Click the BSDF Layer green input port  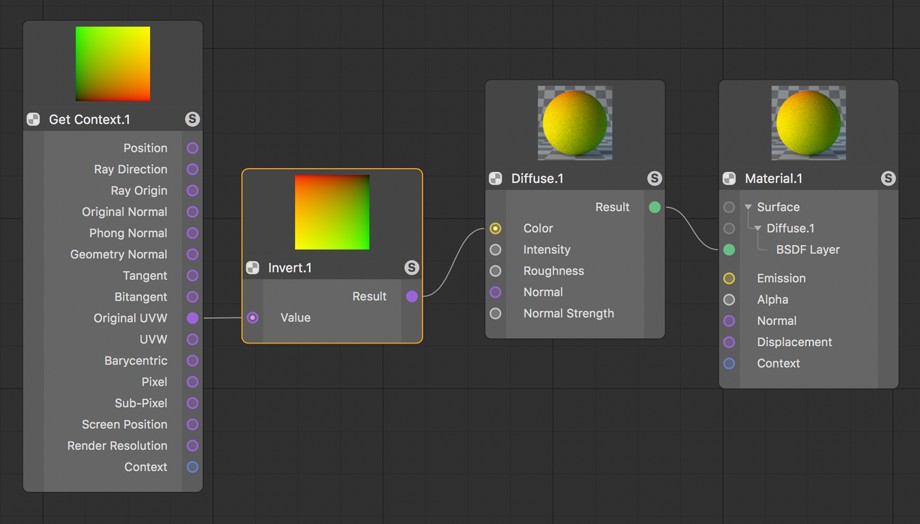click(x=729, y=250)
